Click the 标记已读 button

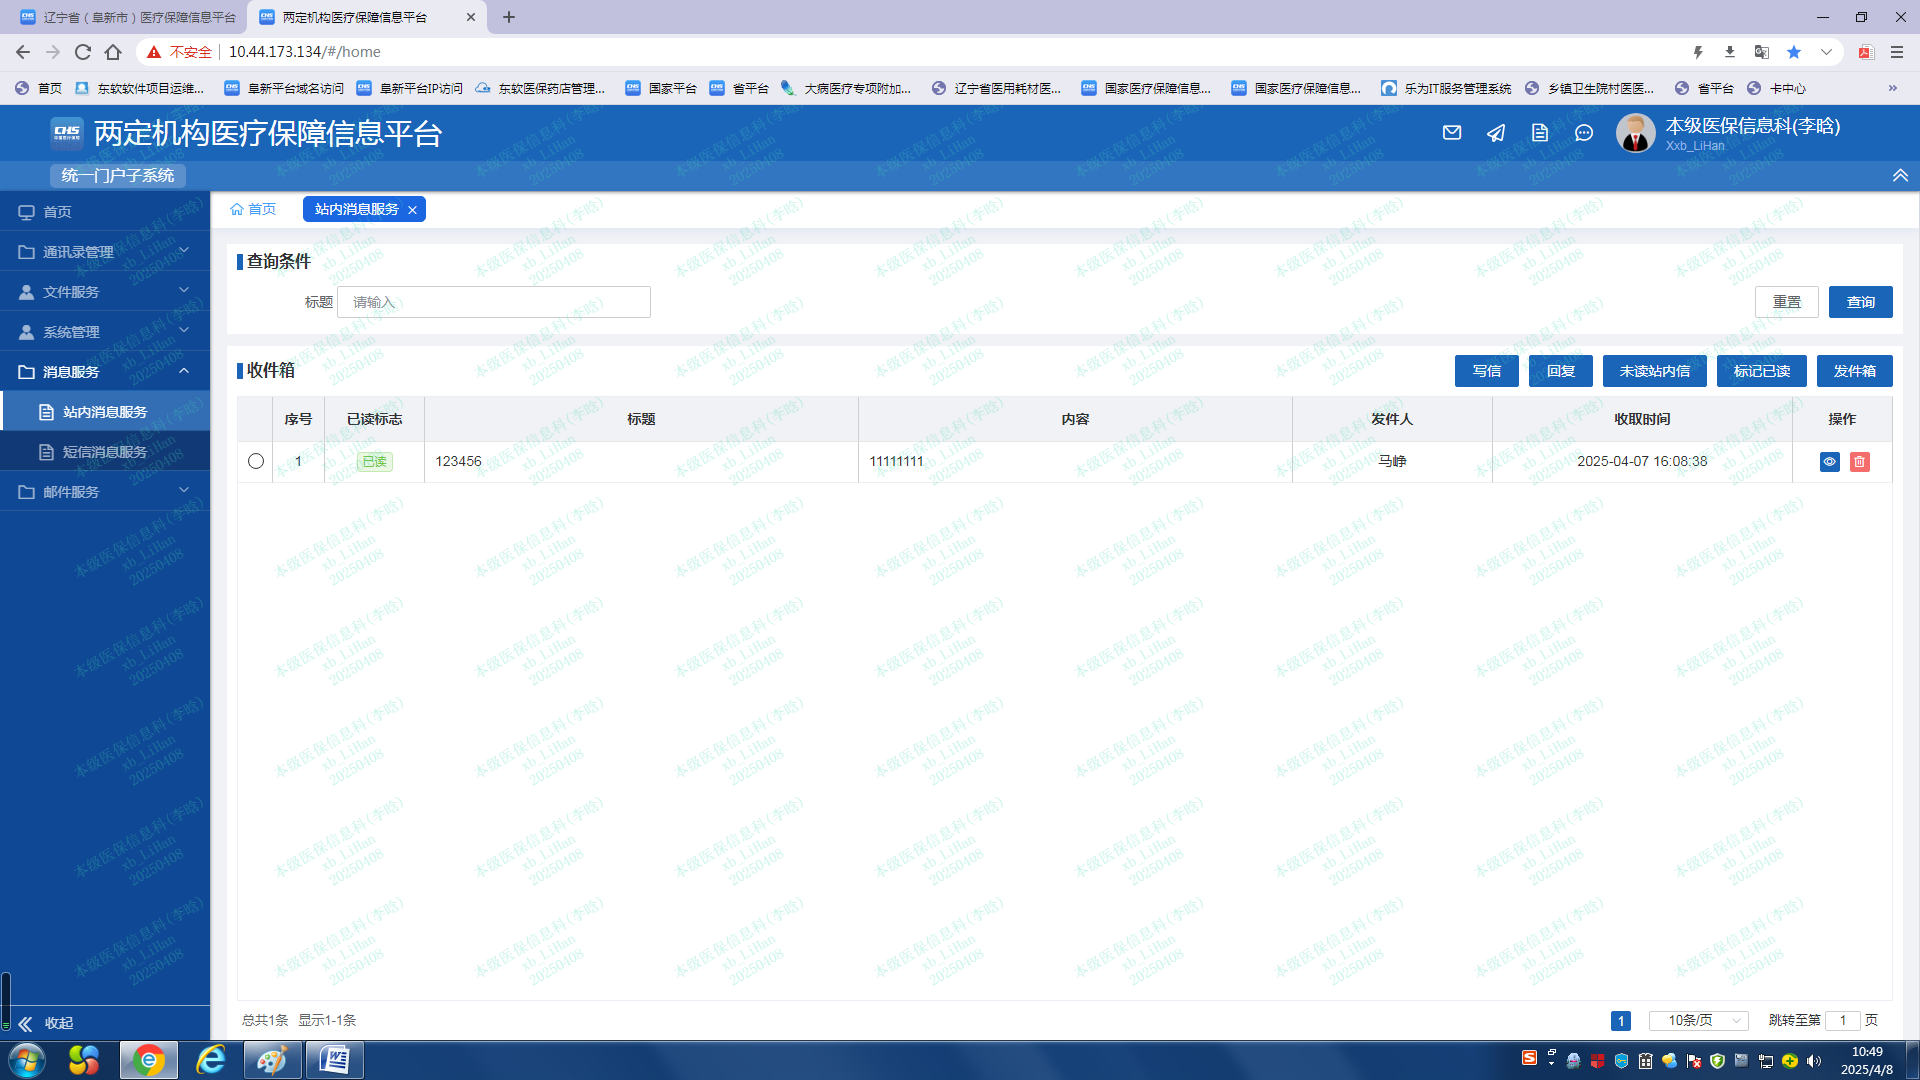point(1762,371)
